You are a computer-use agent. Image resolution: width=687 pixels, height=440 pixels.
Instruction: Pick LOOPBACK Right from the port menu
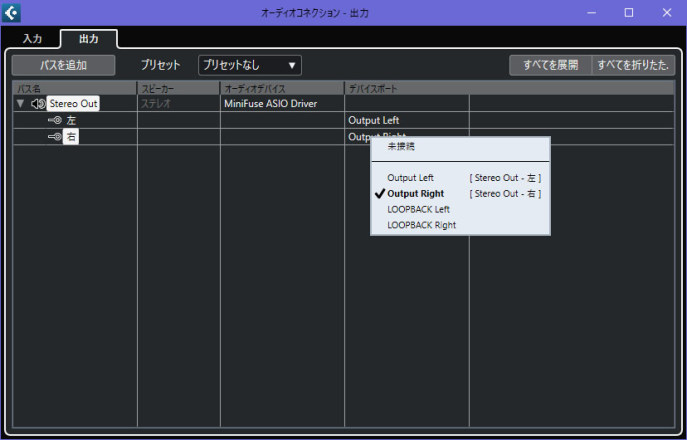[x=421, y=225]
